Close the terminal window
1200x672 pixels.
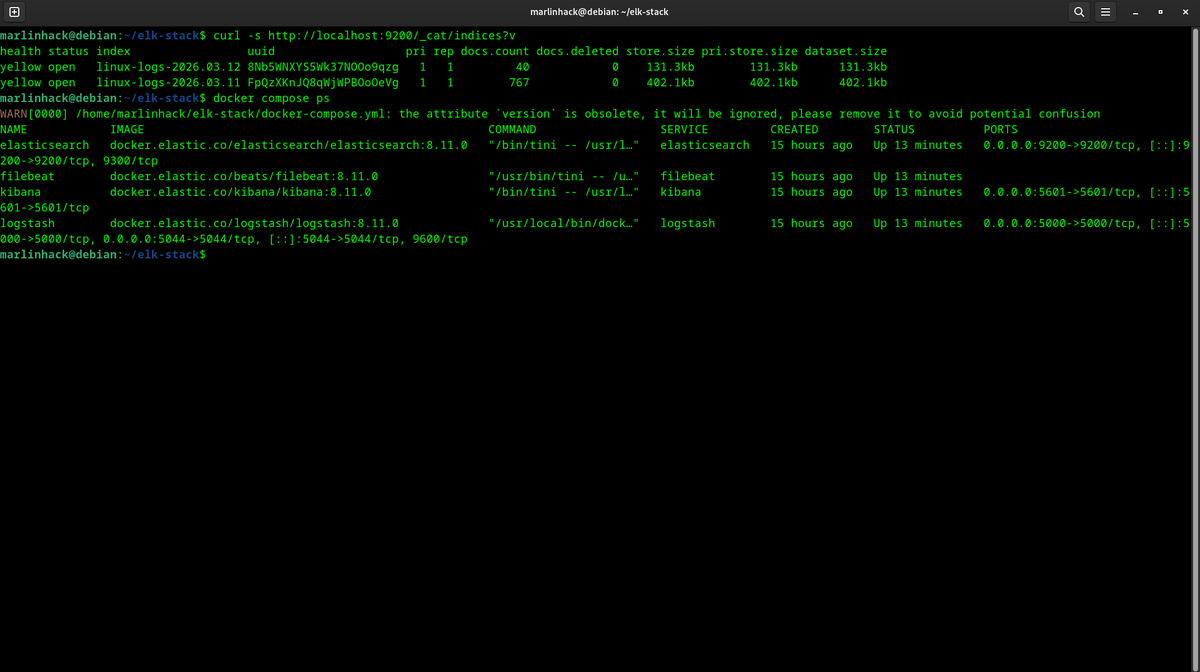point(1184,12)
